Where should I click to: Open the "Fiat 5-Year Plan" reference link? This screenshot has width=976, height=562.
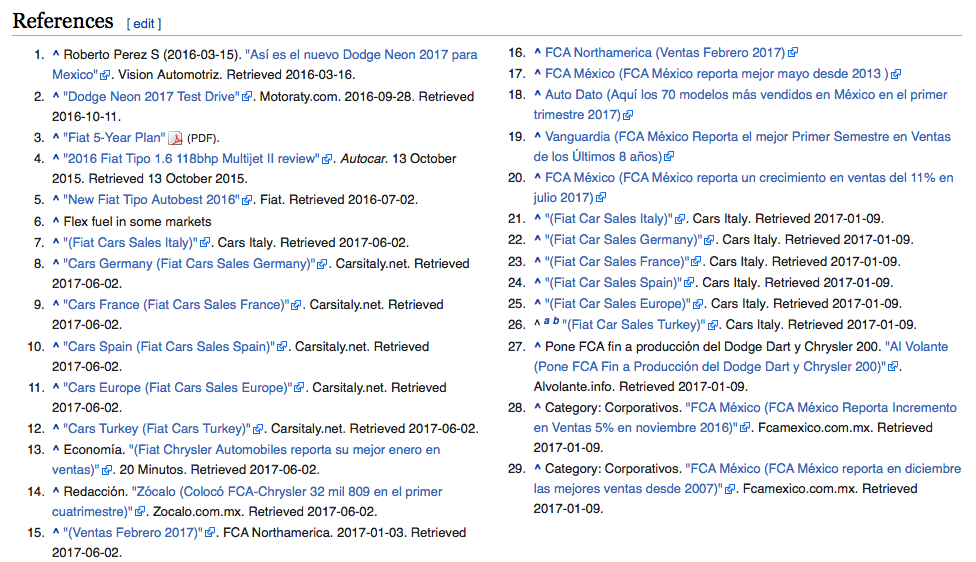113,138
